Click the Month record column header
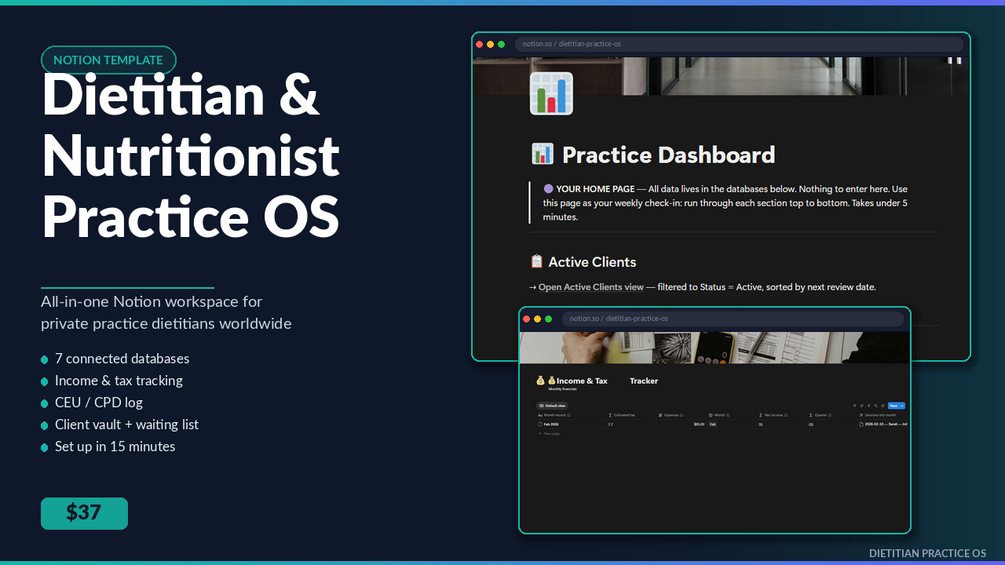 (554, 415)
